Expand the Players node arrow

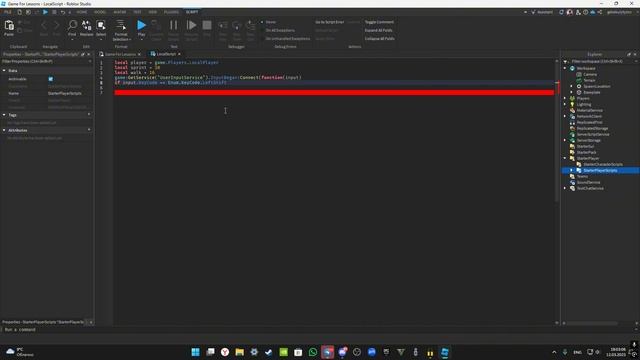pyautogui.click(x=565, y=98)
